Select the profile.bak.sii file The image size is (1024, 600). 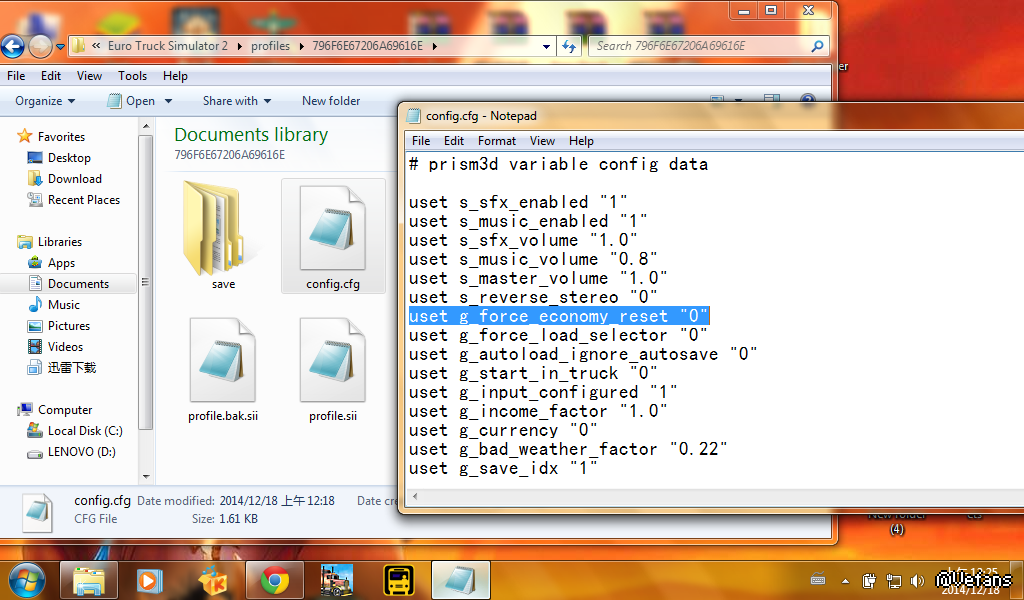[222, 364]
